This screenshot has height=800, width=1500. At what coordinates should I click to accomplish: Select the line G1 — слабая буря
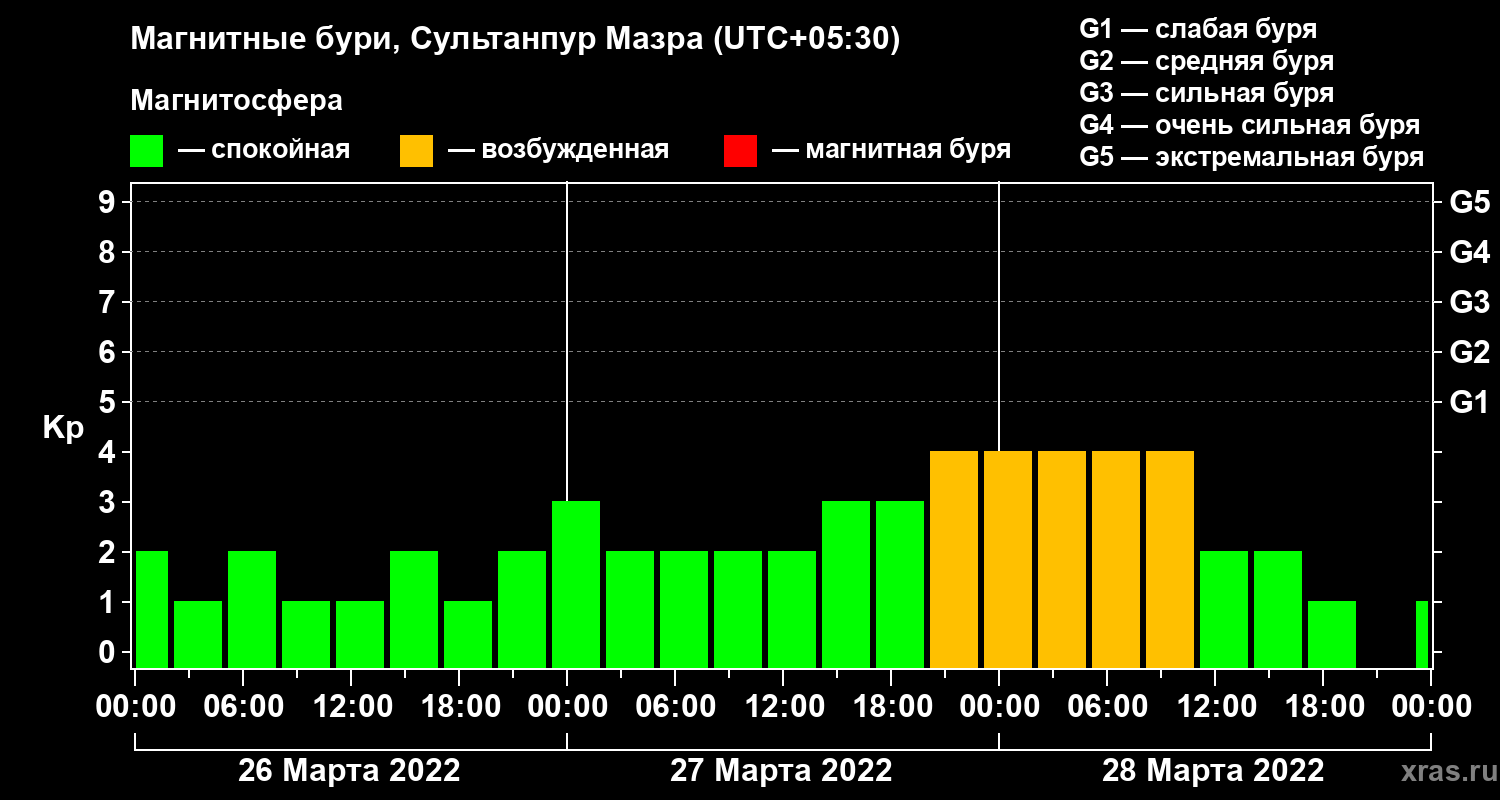[x=1198, y=29]
